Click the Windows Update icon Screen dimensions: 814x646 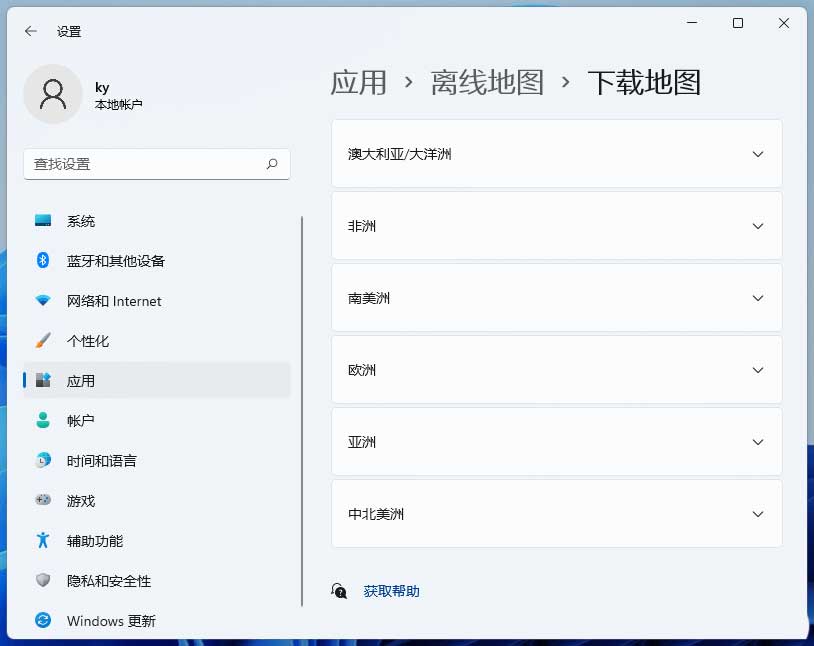[x=43, y=621]
